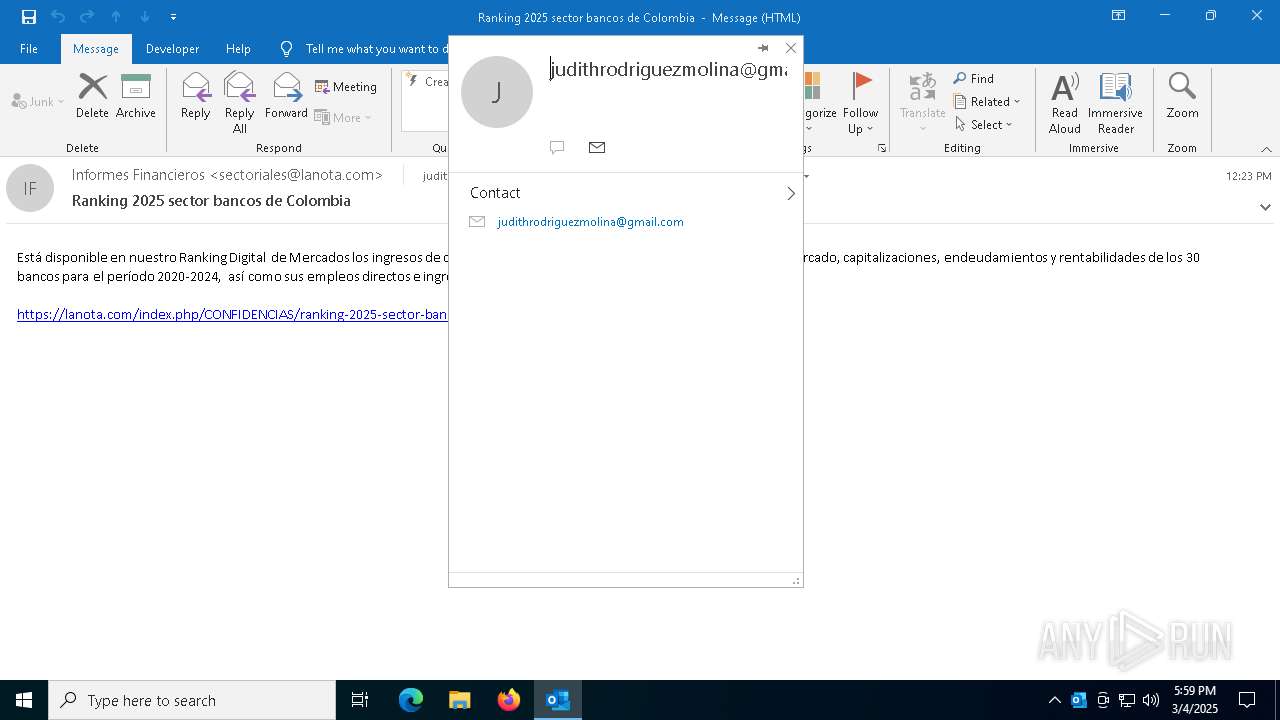Click the Outlook taskbar icon
1280x720 pixels.
[558, 700]
